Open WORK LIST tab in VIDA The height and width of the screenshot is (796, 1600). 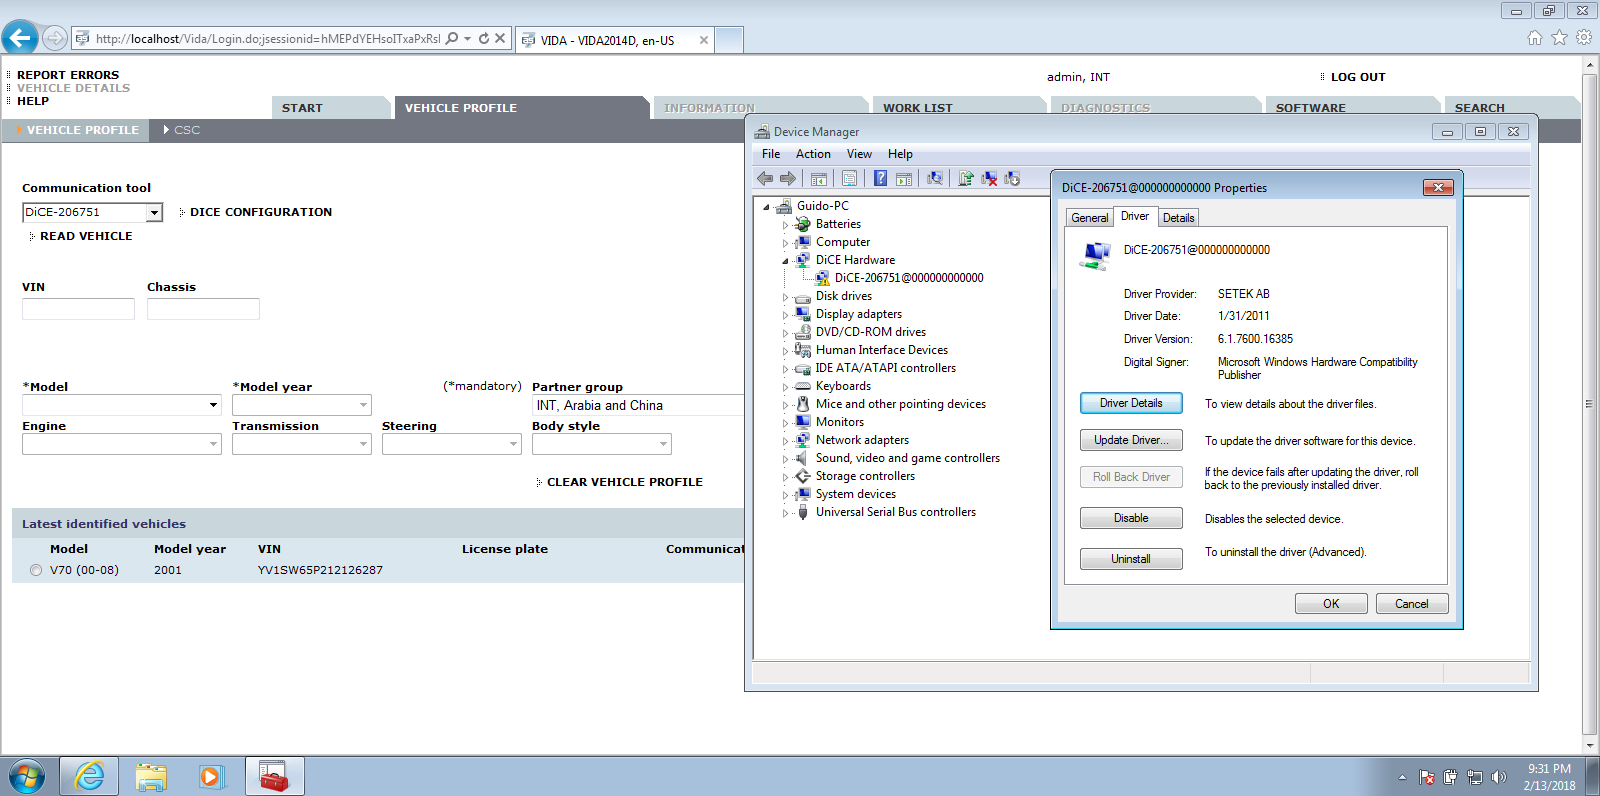[959, 108]
